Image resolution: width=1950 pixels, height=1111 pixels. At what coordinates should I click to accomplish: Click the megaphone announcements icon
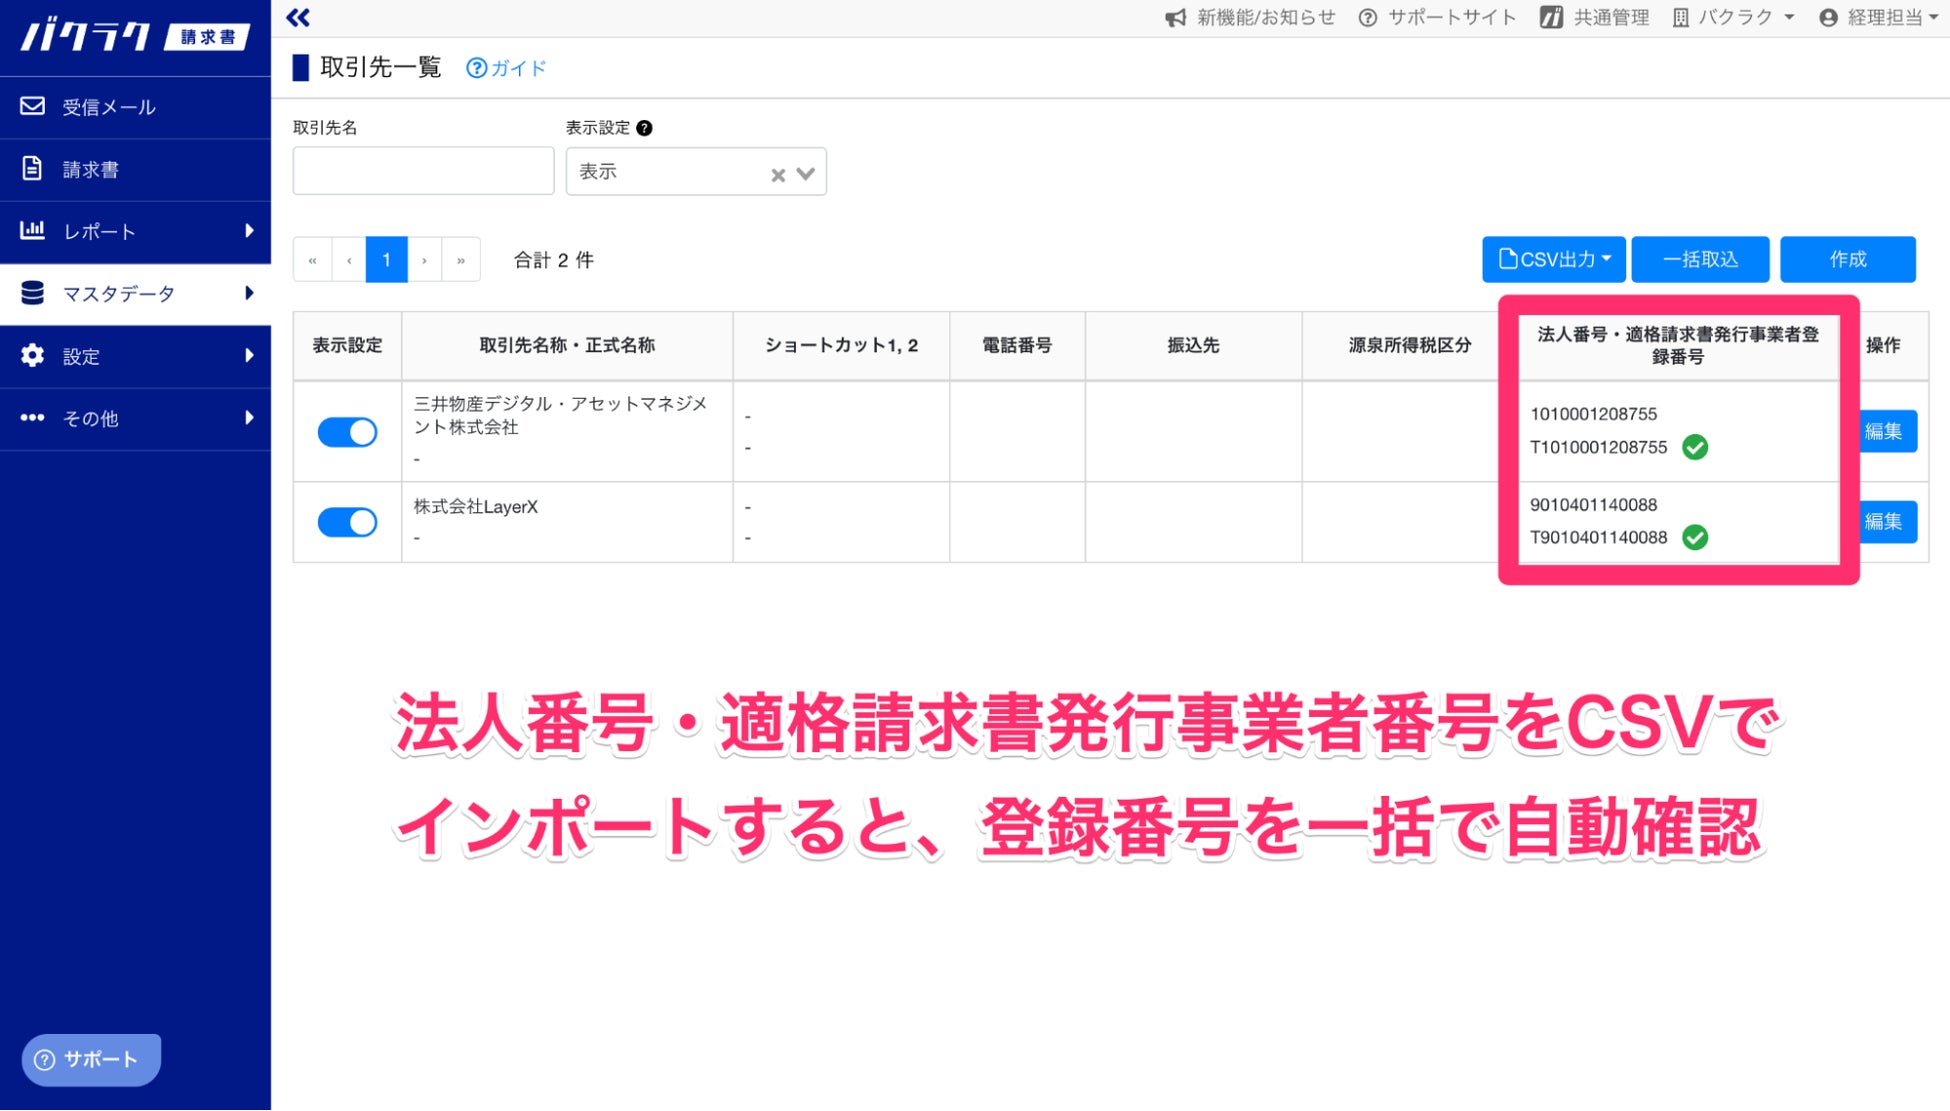pos(1176,17)
